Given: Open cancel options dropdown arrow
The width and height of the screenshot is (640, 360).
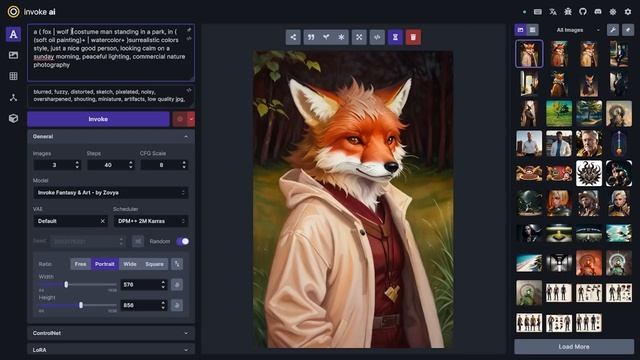Looking at the screenshot, I should 191,119.
